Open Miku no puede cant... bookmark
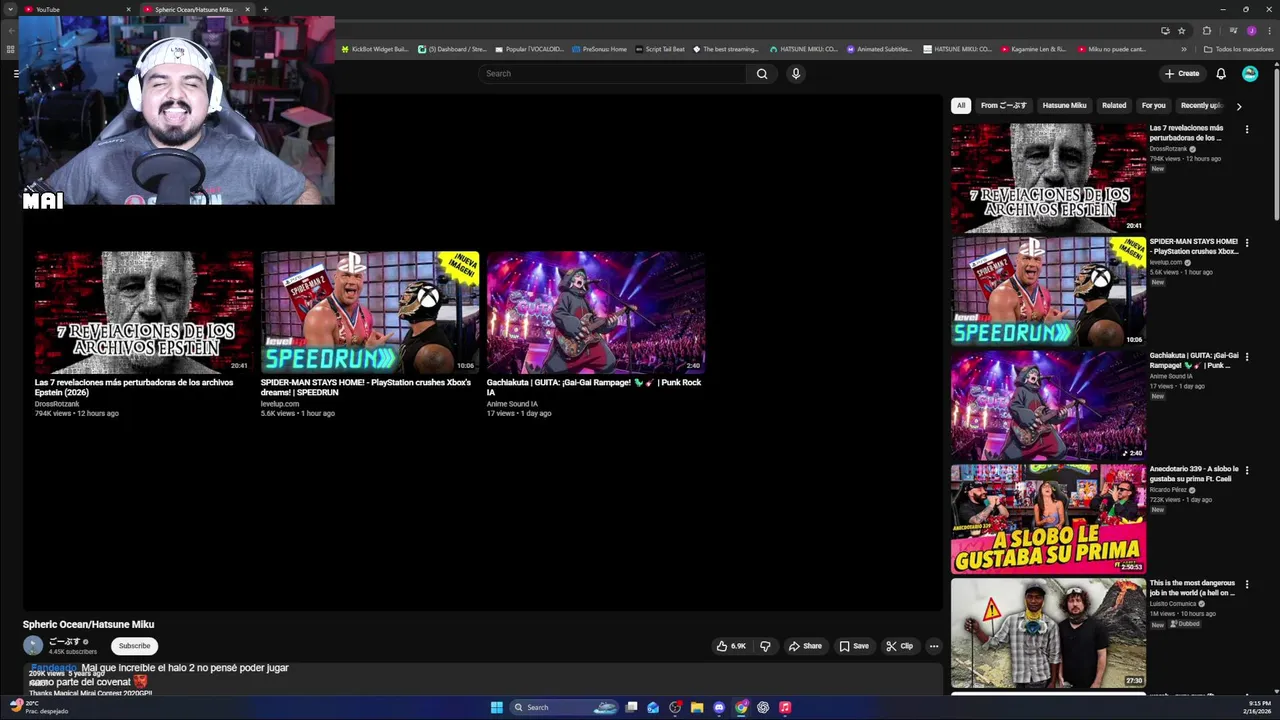The image size is (1280, 720). point(1112,49)
